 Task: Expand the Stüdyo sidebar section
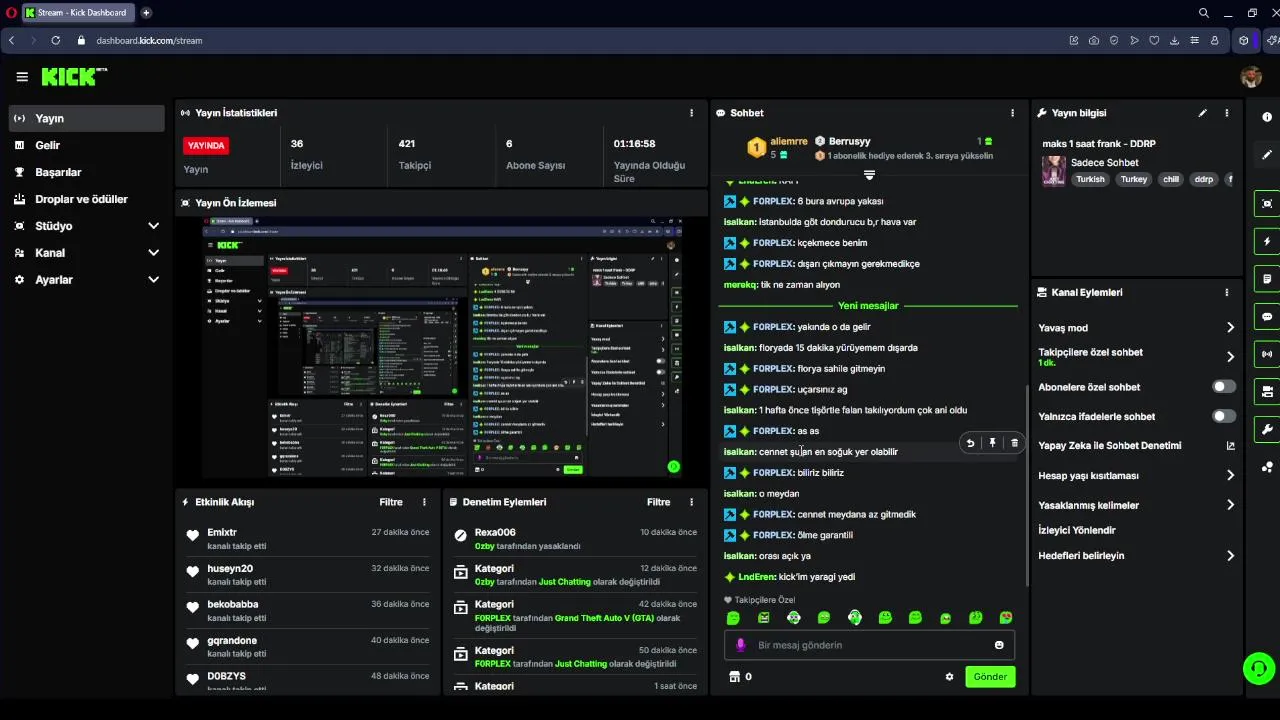click(x=153, y=226)
